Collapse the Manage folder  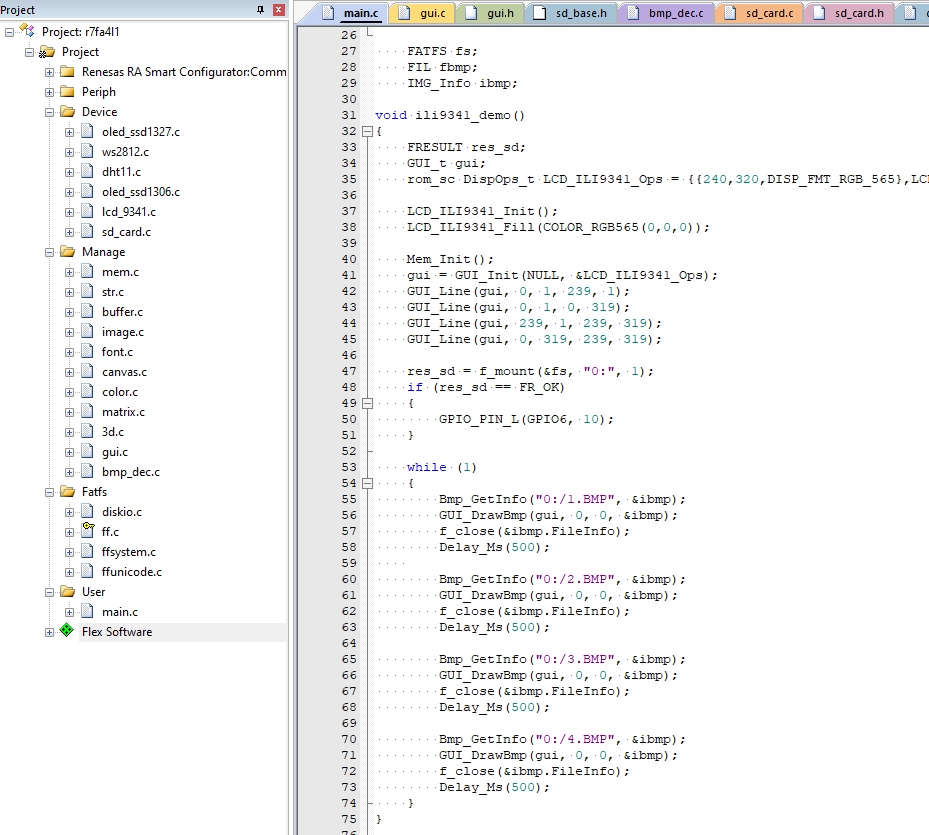click(49, 252)
